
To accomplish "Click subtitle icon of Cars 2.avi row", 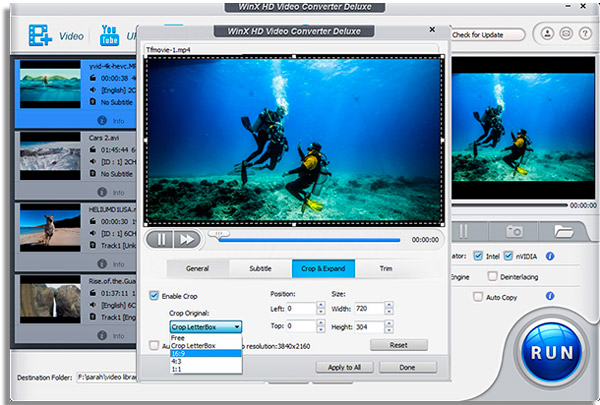I will click(93, 173).
